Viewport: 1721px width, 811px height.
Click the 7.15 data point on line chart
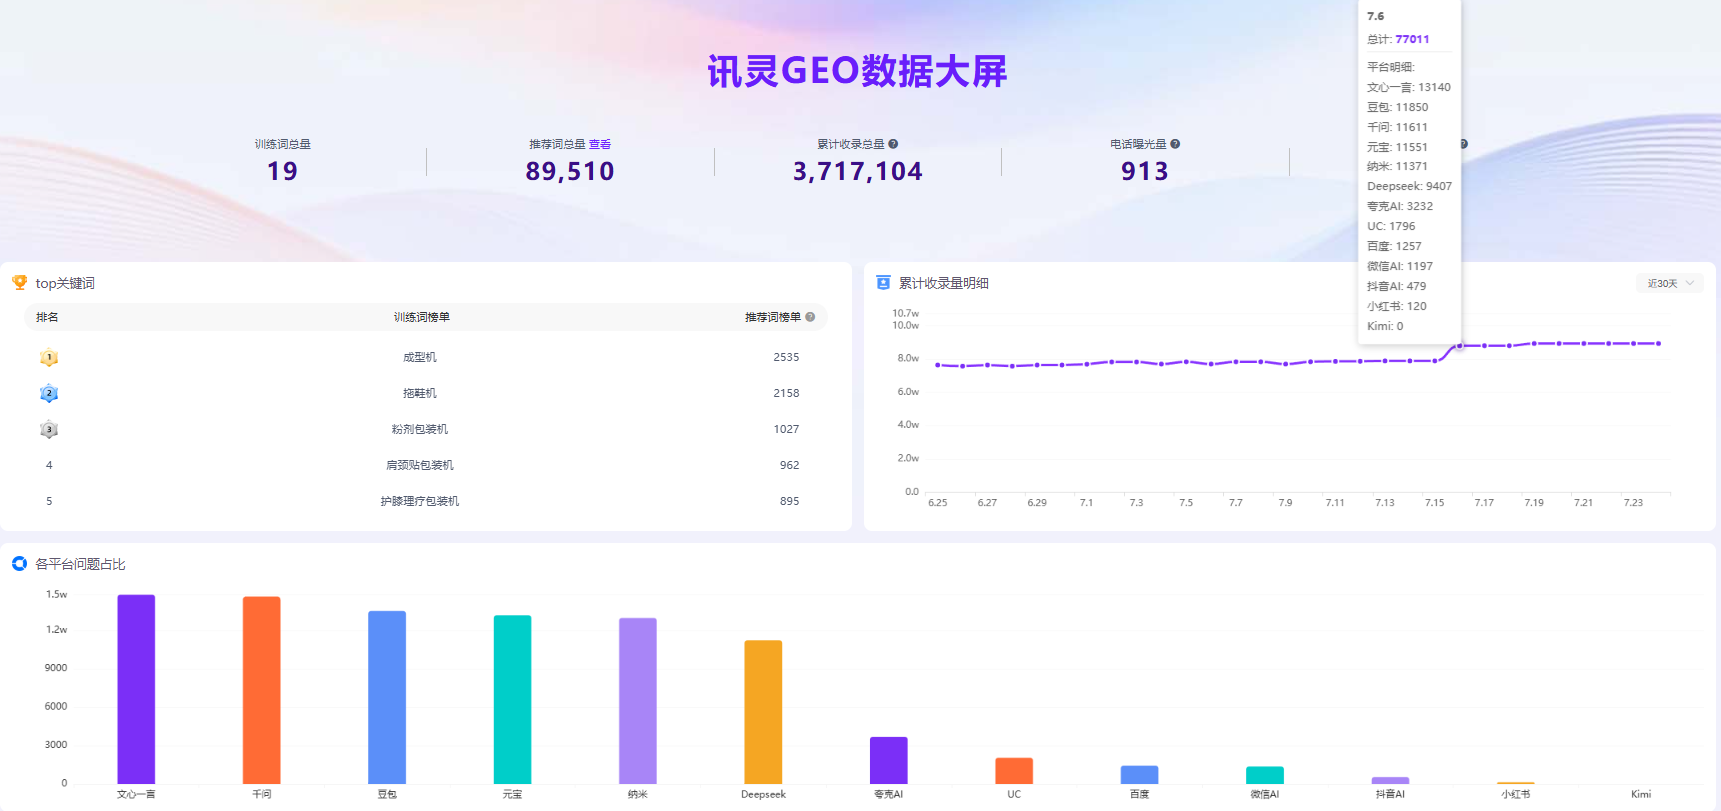point(1435,361)
